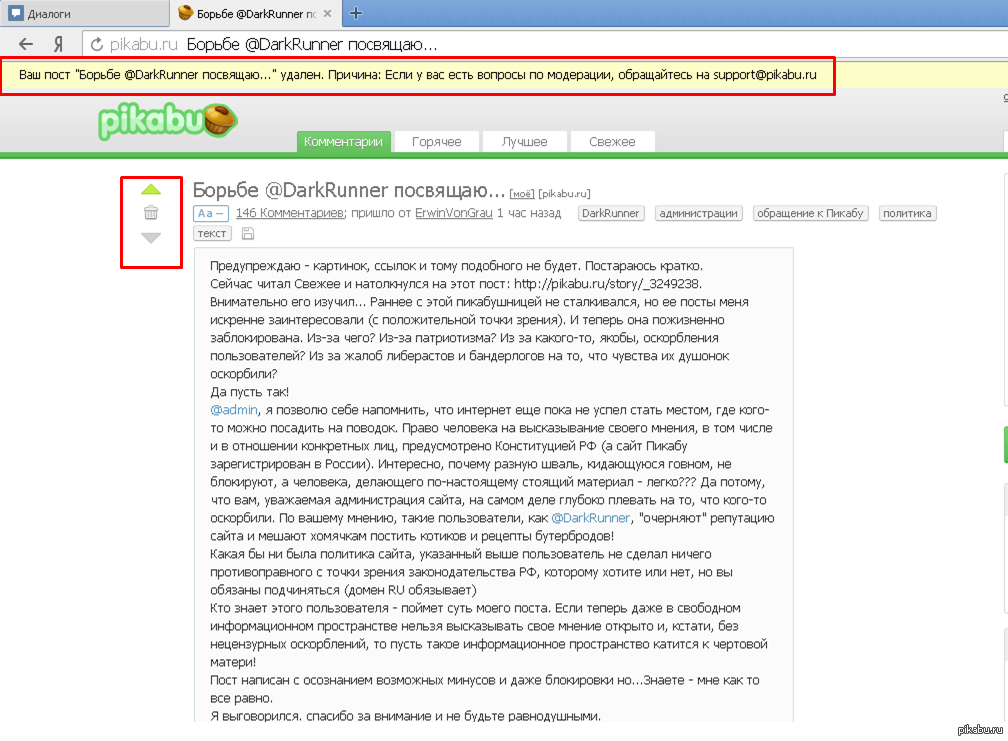The width and height of the screenshot is (1008, 741).
Task: Focus the browser address bar
Action: click(544, 44)
